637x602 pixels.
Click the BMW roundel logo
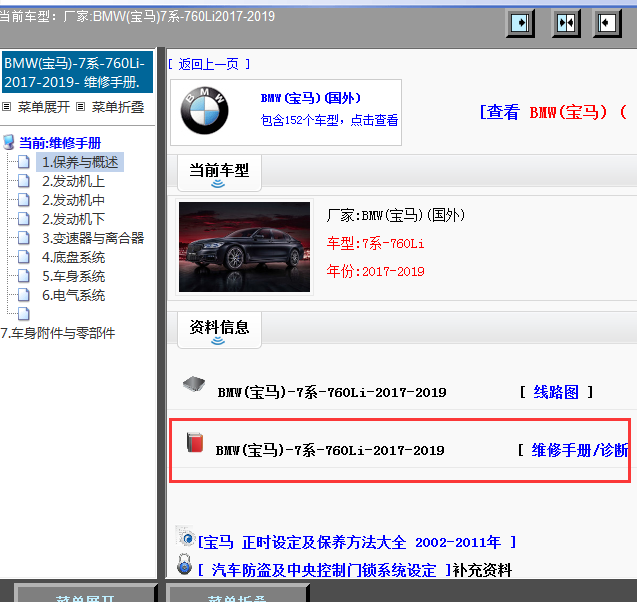point(204,110)
